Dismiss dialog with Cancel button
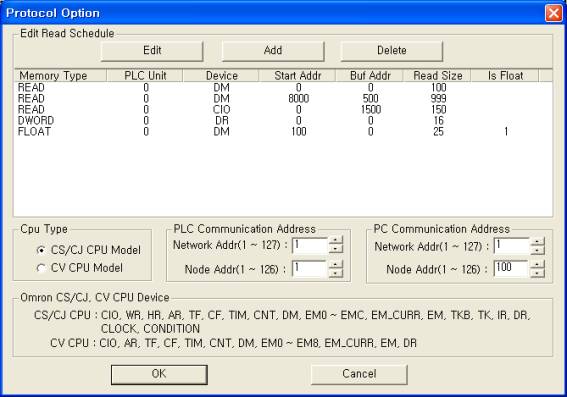Image resolution: width=567 pixels, height=397 pixels. coord(359,374)
